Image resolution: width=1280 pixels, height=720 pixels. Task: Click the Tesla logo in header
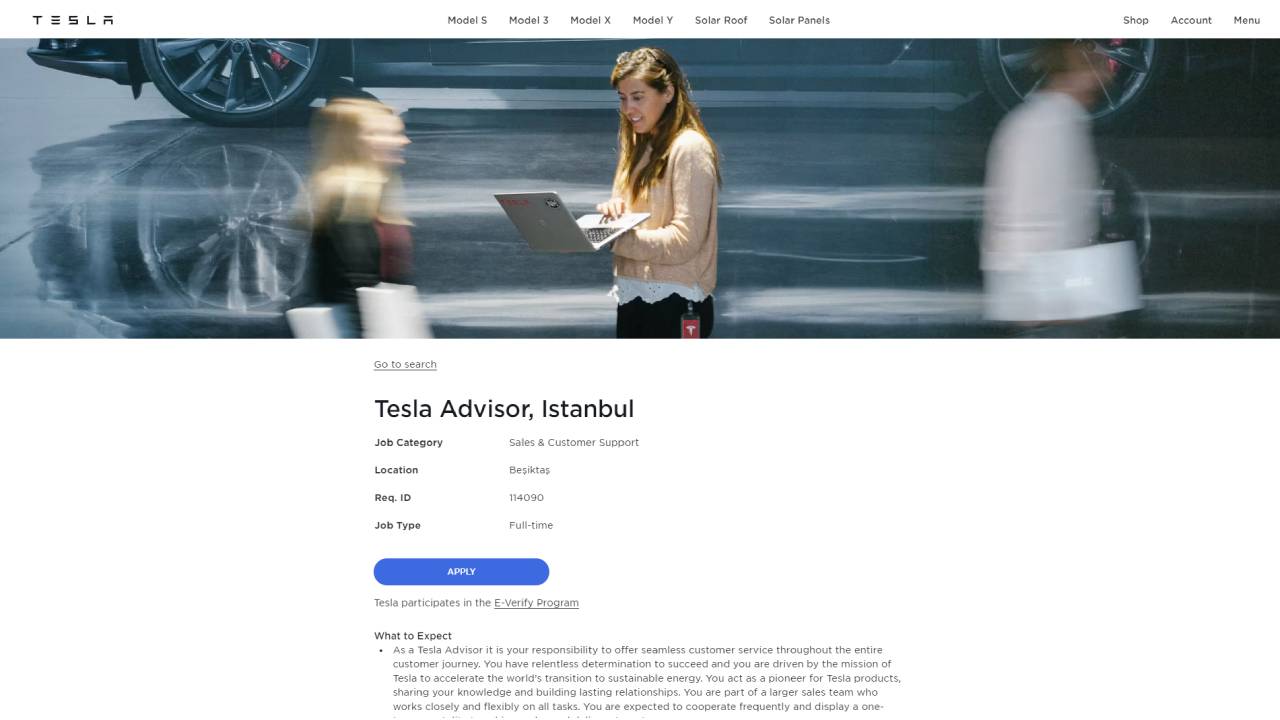tap(73, 20)
